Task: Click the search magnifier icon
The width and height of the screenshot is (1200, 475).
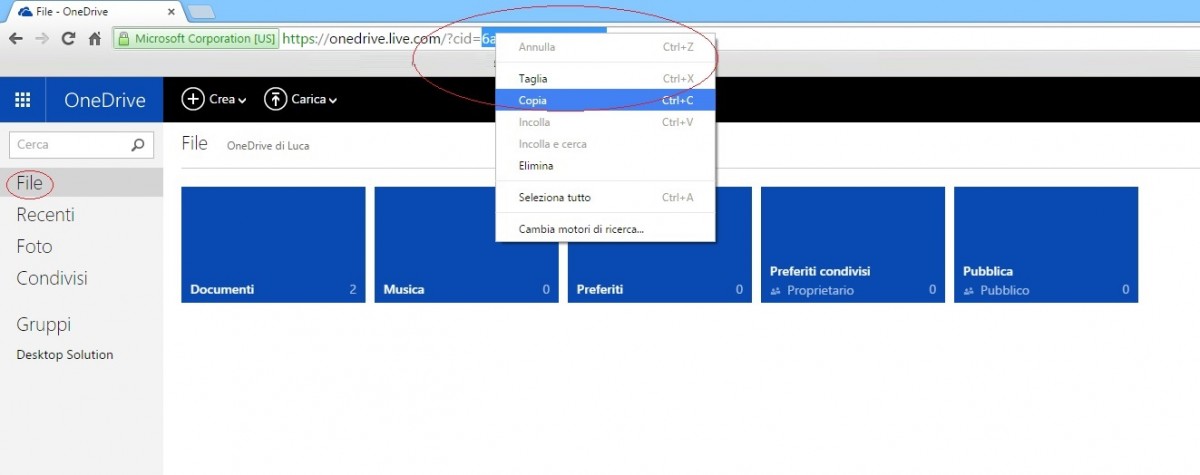Action: pos(138,144)
